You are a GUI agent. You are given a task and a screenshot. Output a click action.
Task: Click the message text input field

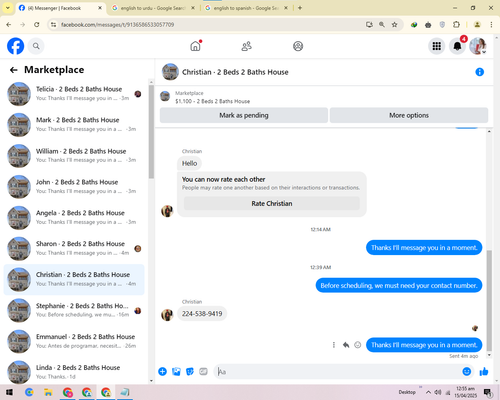tap(337, 371)
